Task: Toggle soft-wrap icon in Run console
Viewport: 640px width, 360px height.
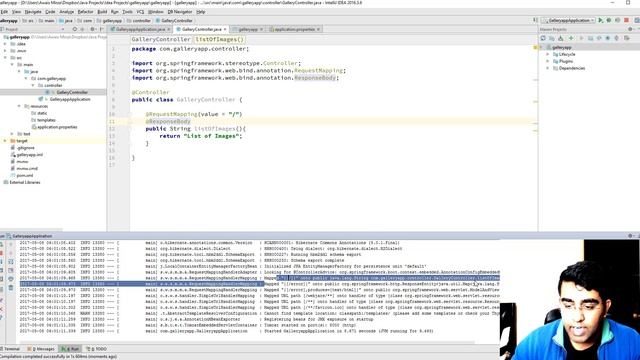Action: (x=11, y=261)
